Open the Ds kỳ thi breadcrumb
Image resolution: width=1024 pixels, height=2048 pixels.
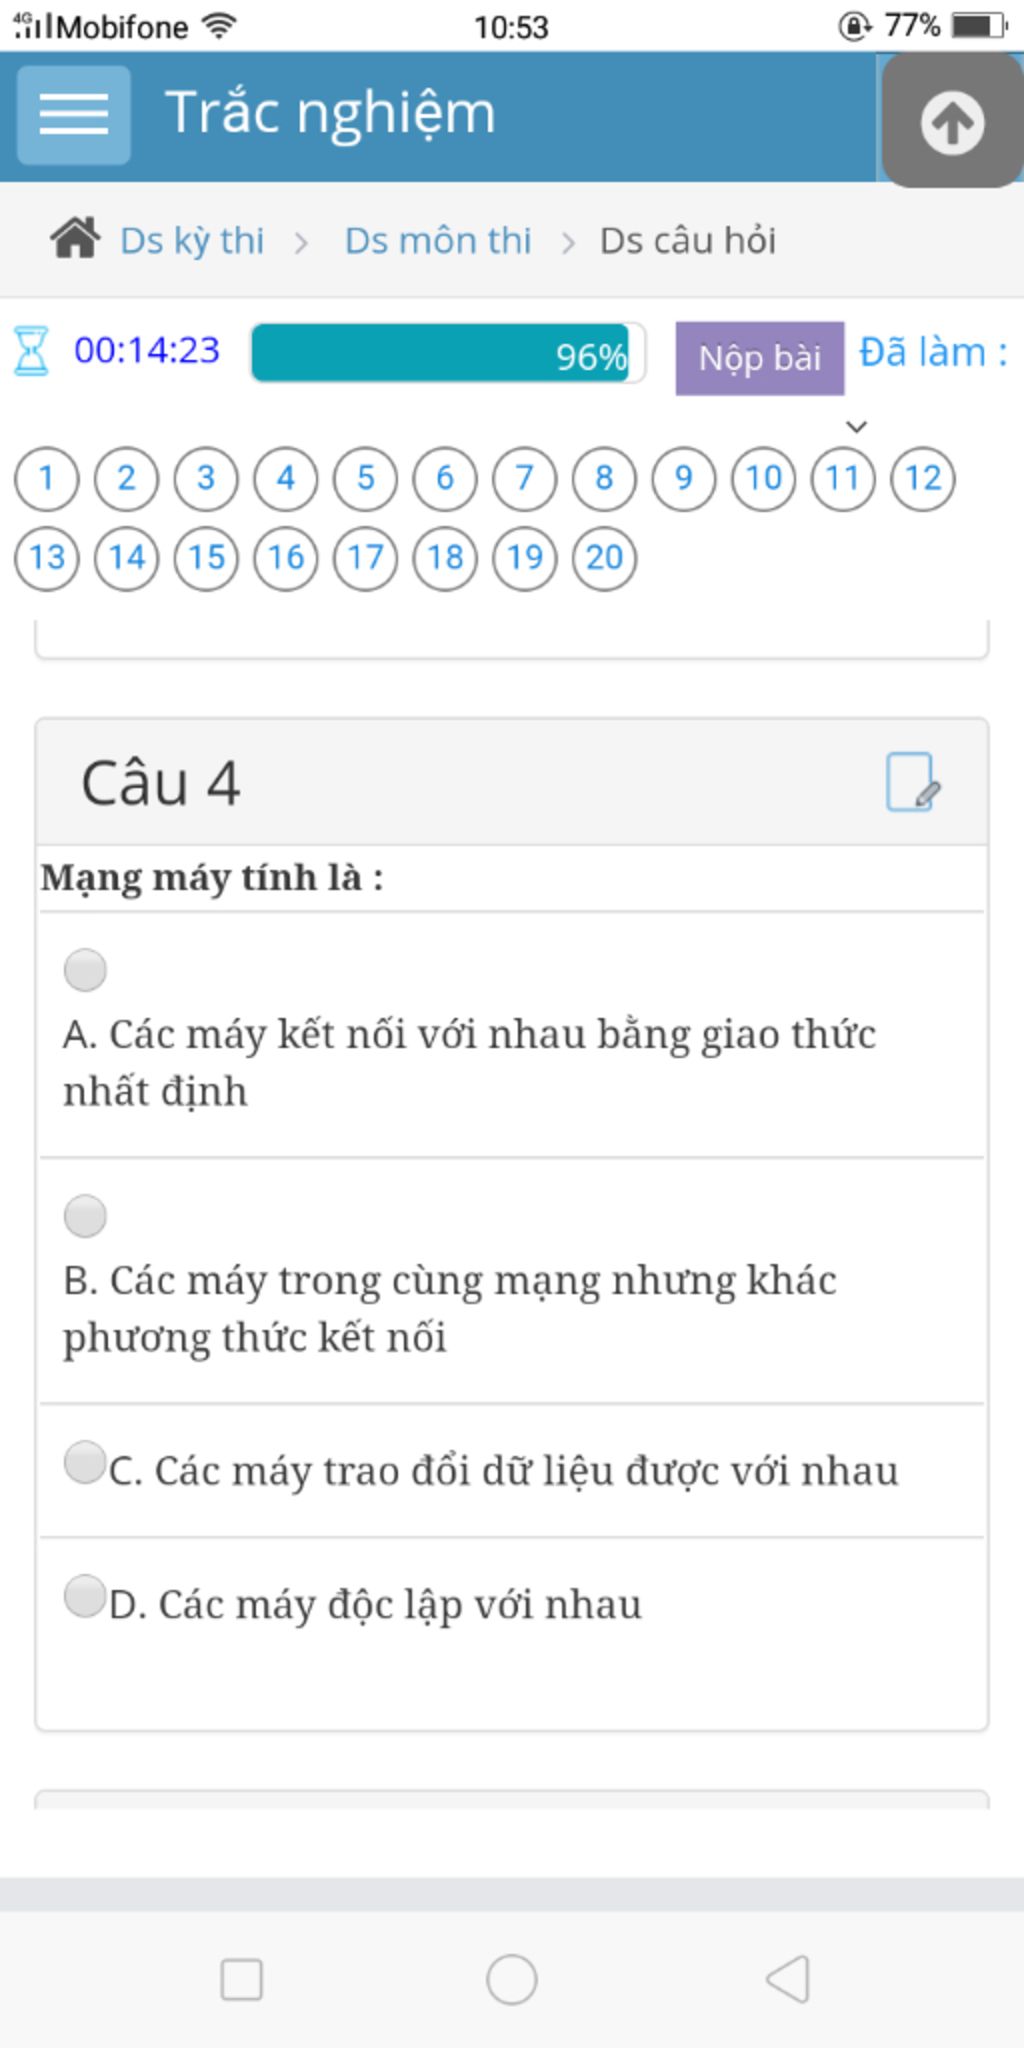point(191,241)
